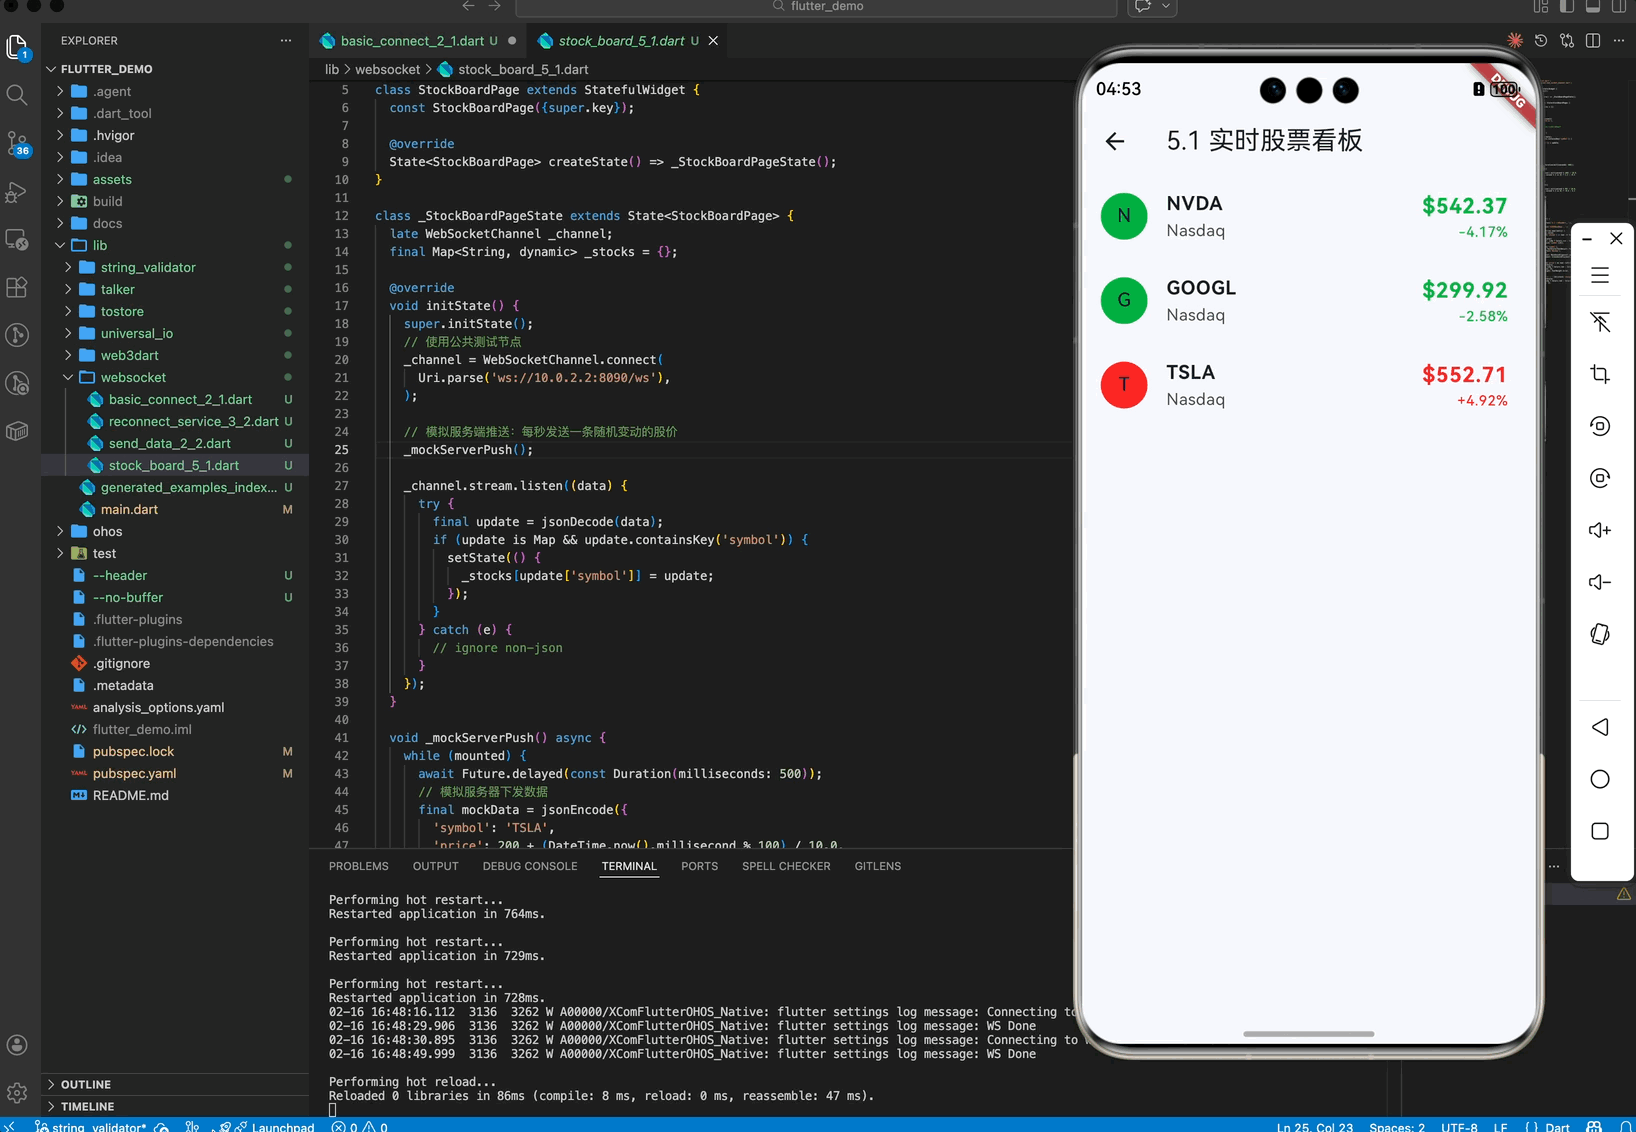Click emulator volume down icon
This screenshot has width=1636, height=1132.
[1600, 582]
